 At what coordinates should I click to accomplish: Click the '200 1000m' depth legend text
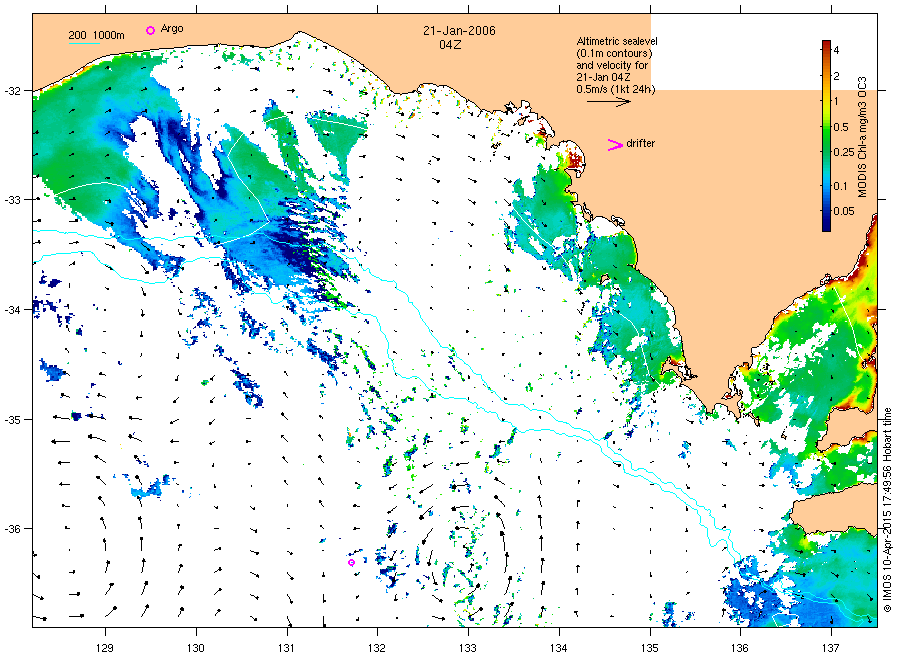(96, 35)
